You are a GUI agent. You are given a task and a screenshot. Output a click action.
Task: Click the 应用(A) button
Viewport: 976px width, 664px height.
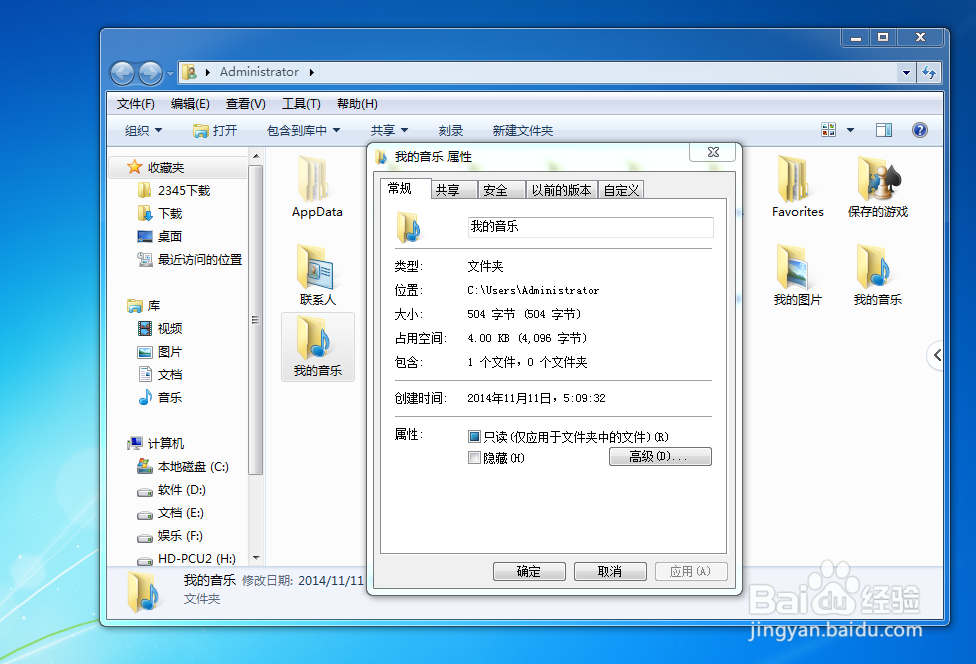(691, 571)
